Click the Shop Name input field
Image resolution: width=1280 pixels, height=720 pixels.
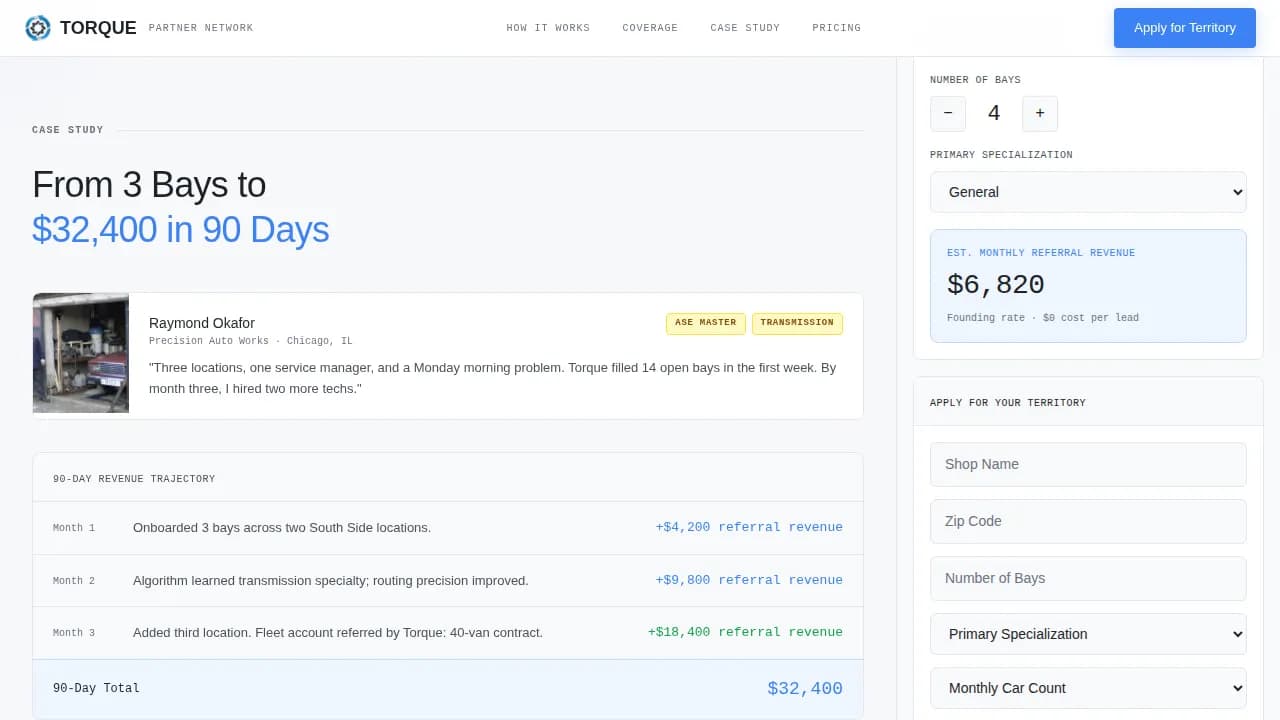click(x=1088, y=464)
